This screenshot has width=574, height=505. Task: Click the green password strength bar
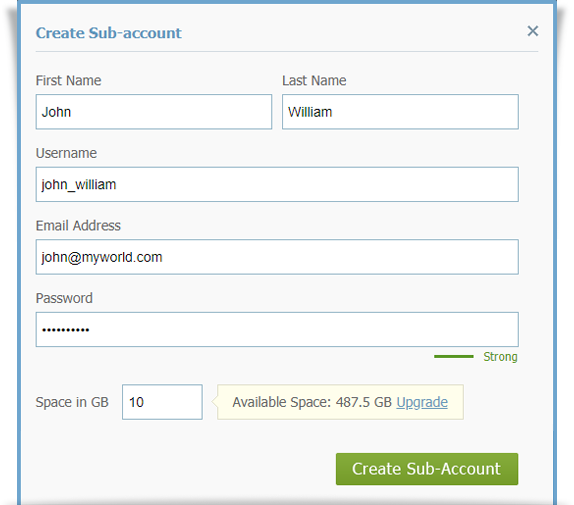click(x=454, y=356)
